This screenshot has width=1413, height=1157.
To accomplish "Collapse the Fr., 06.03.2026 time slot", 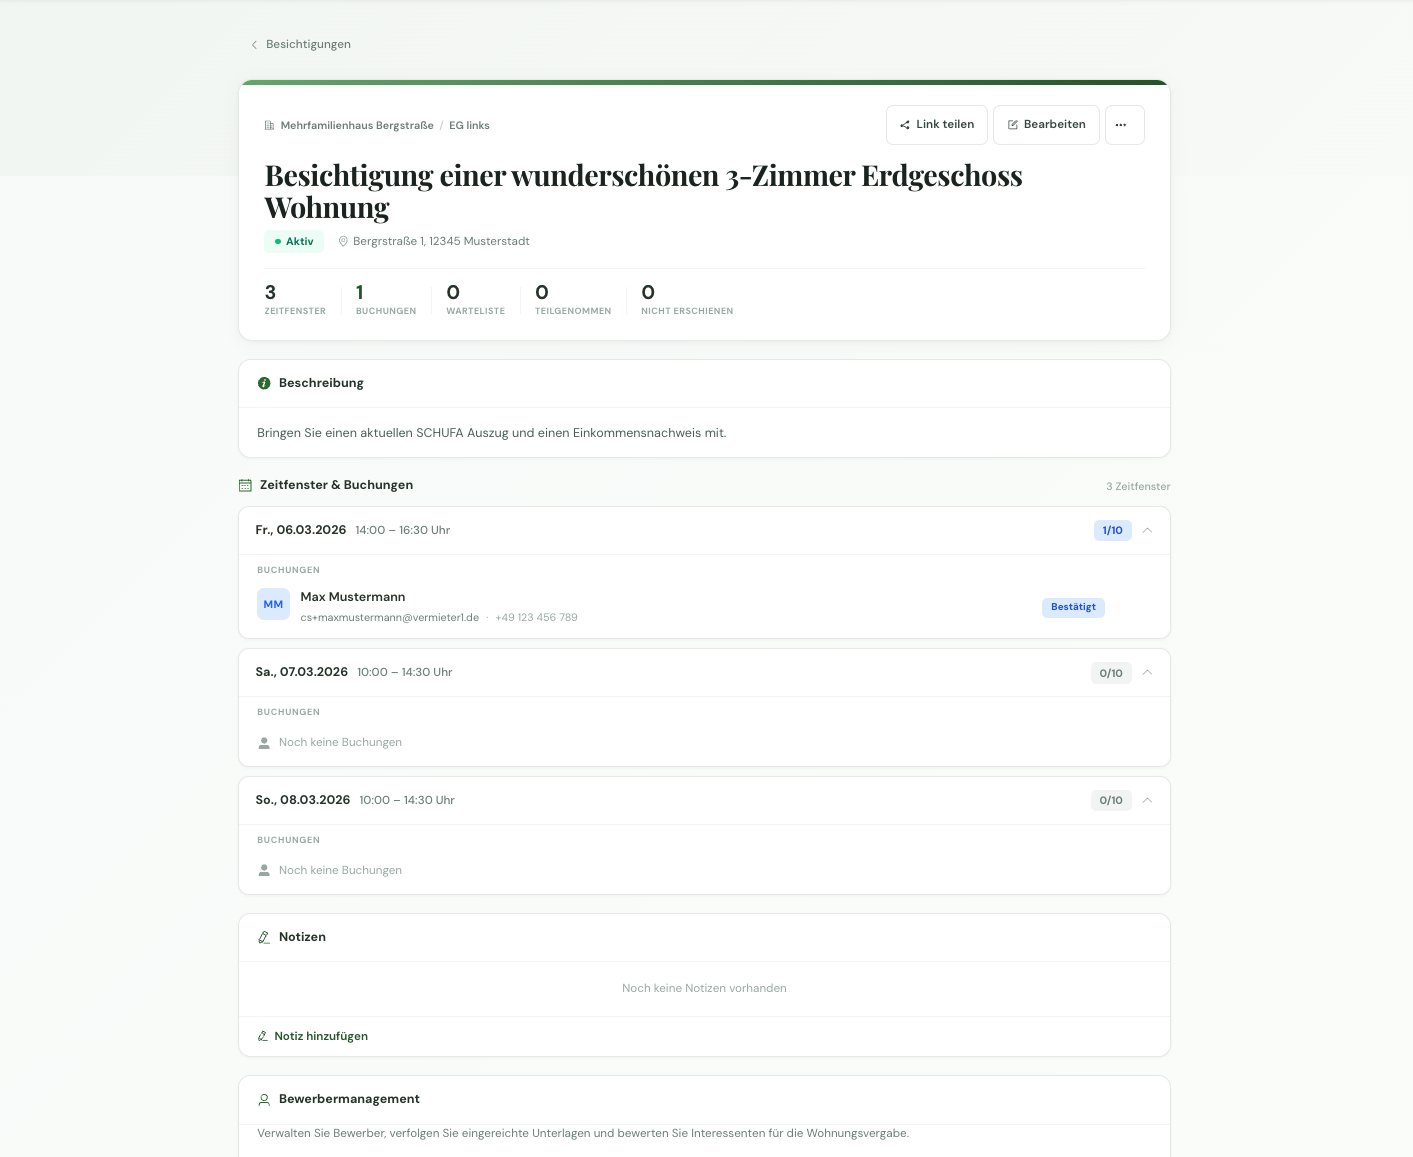I will tap(1147, 530).
